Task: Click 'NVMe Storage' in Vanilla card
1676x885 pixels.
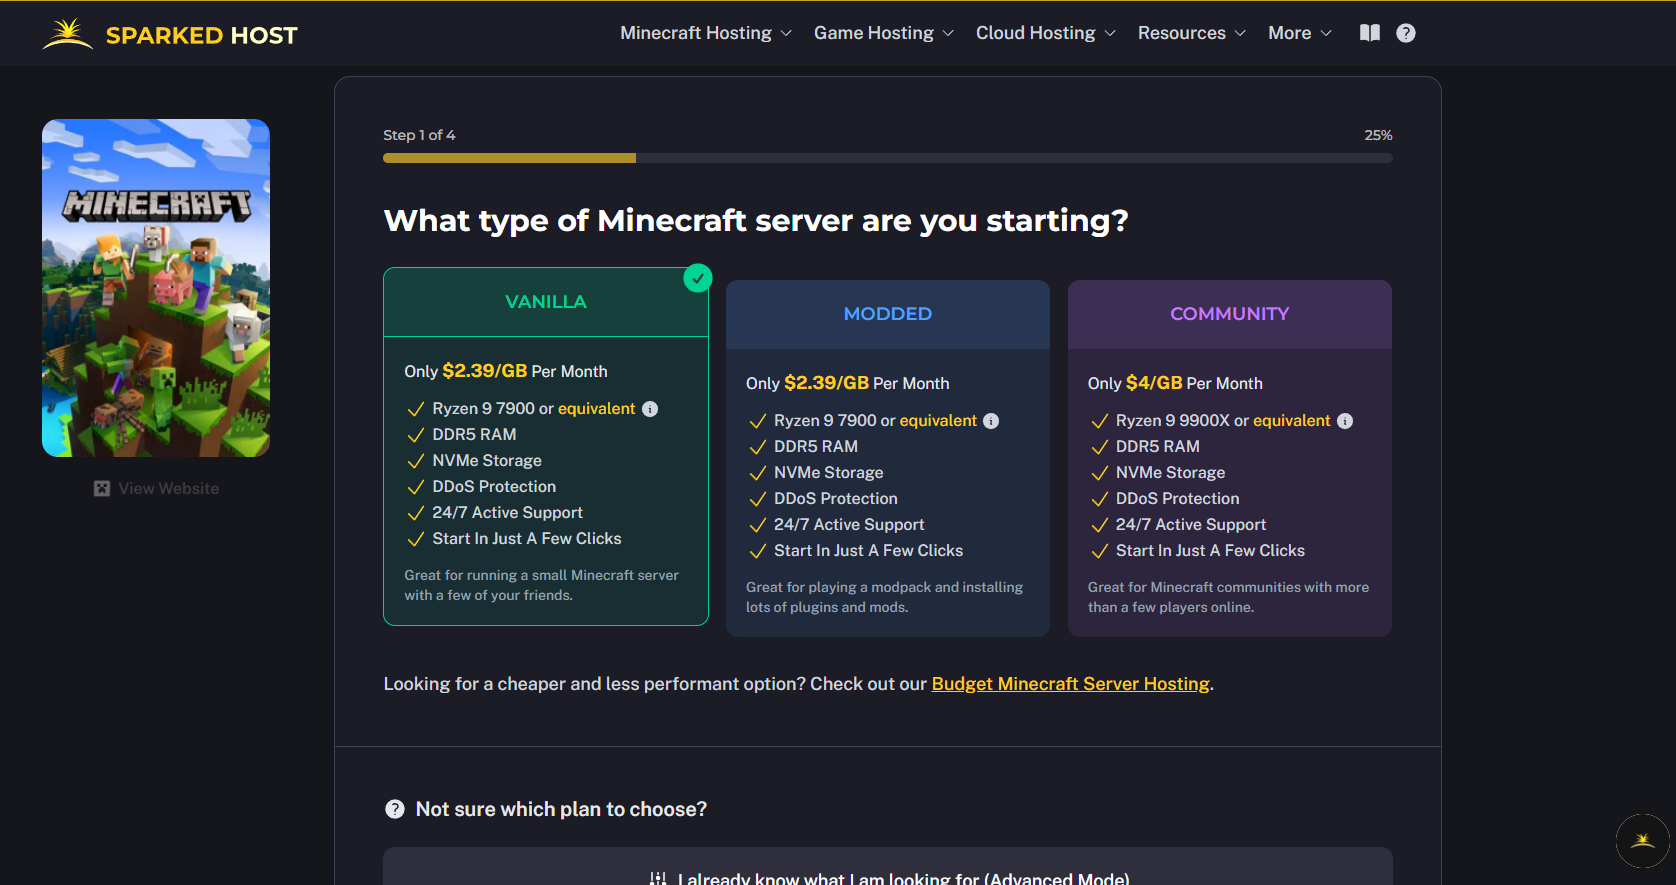Action: click(x=487, y=461)
